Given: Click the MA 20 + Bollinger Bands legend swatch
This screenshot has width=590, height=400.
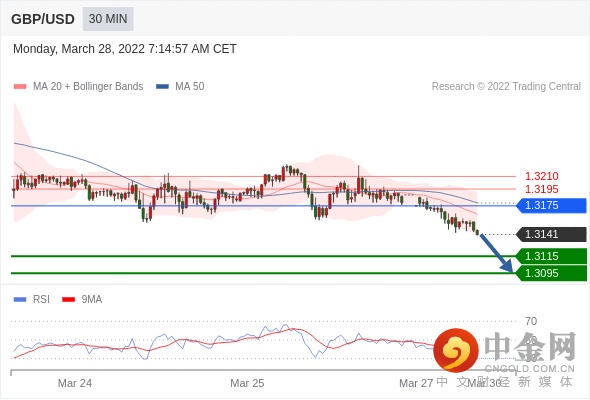Looking at the screenshot, I should tap(20, 87).
